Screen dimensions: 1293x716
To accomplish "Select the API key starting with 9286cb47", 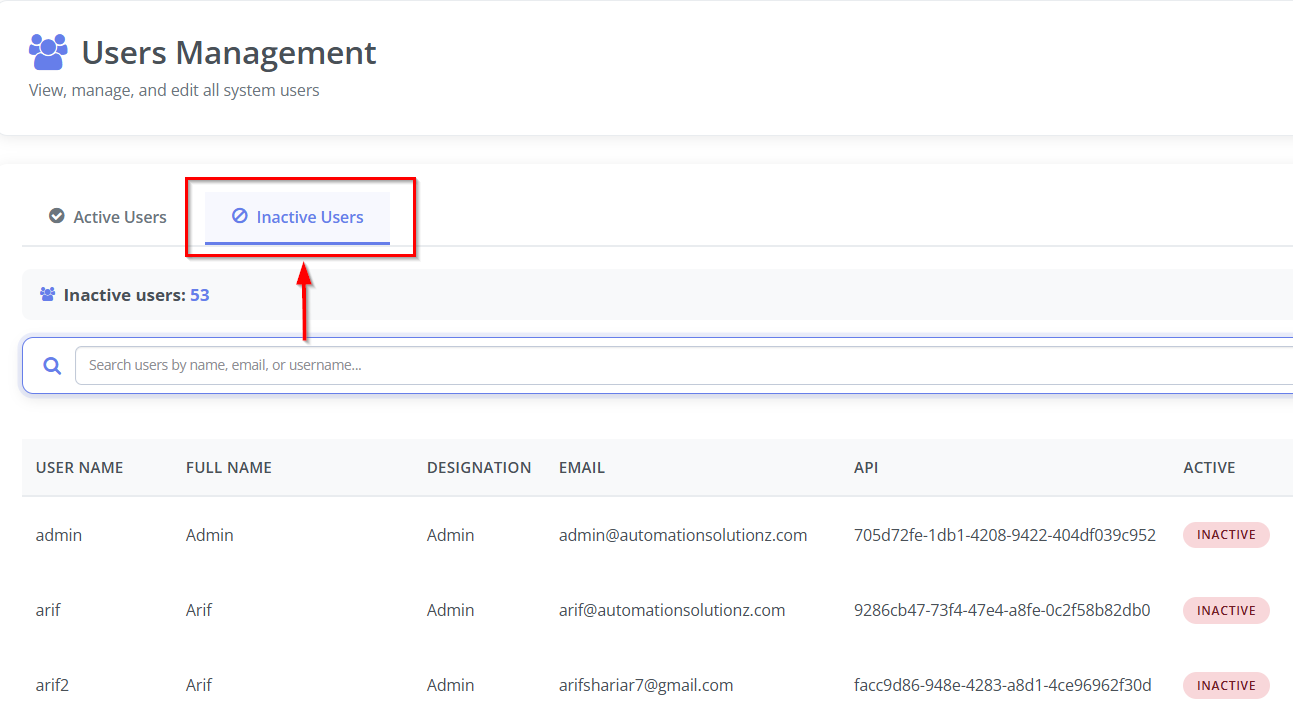I will [1001, 610].
